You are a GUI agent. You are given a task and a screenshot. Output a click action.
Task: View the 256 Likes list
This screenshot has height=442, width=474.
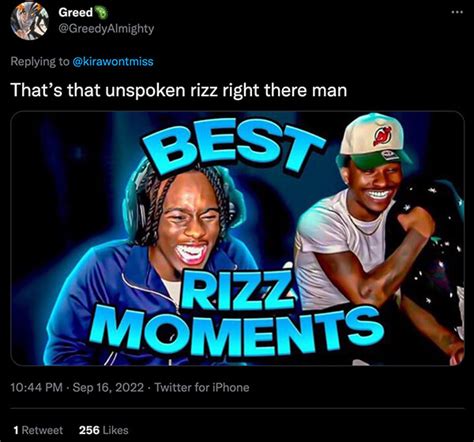point(104,430)
